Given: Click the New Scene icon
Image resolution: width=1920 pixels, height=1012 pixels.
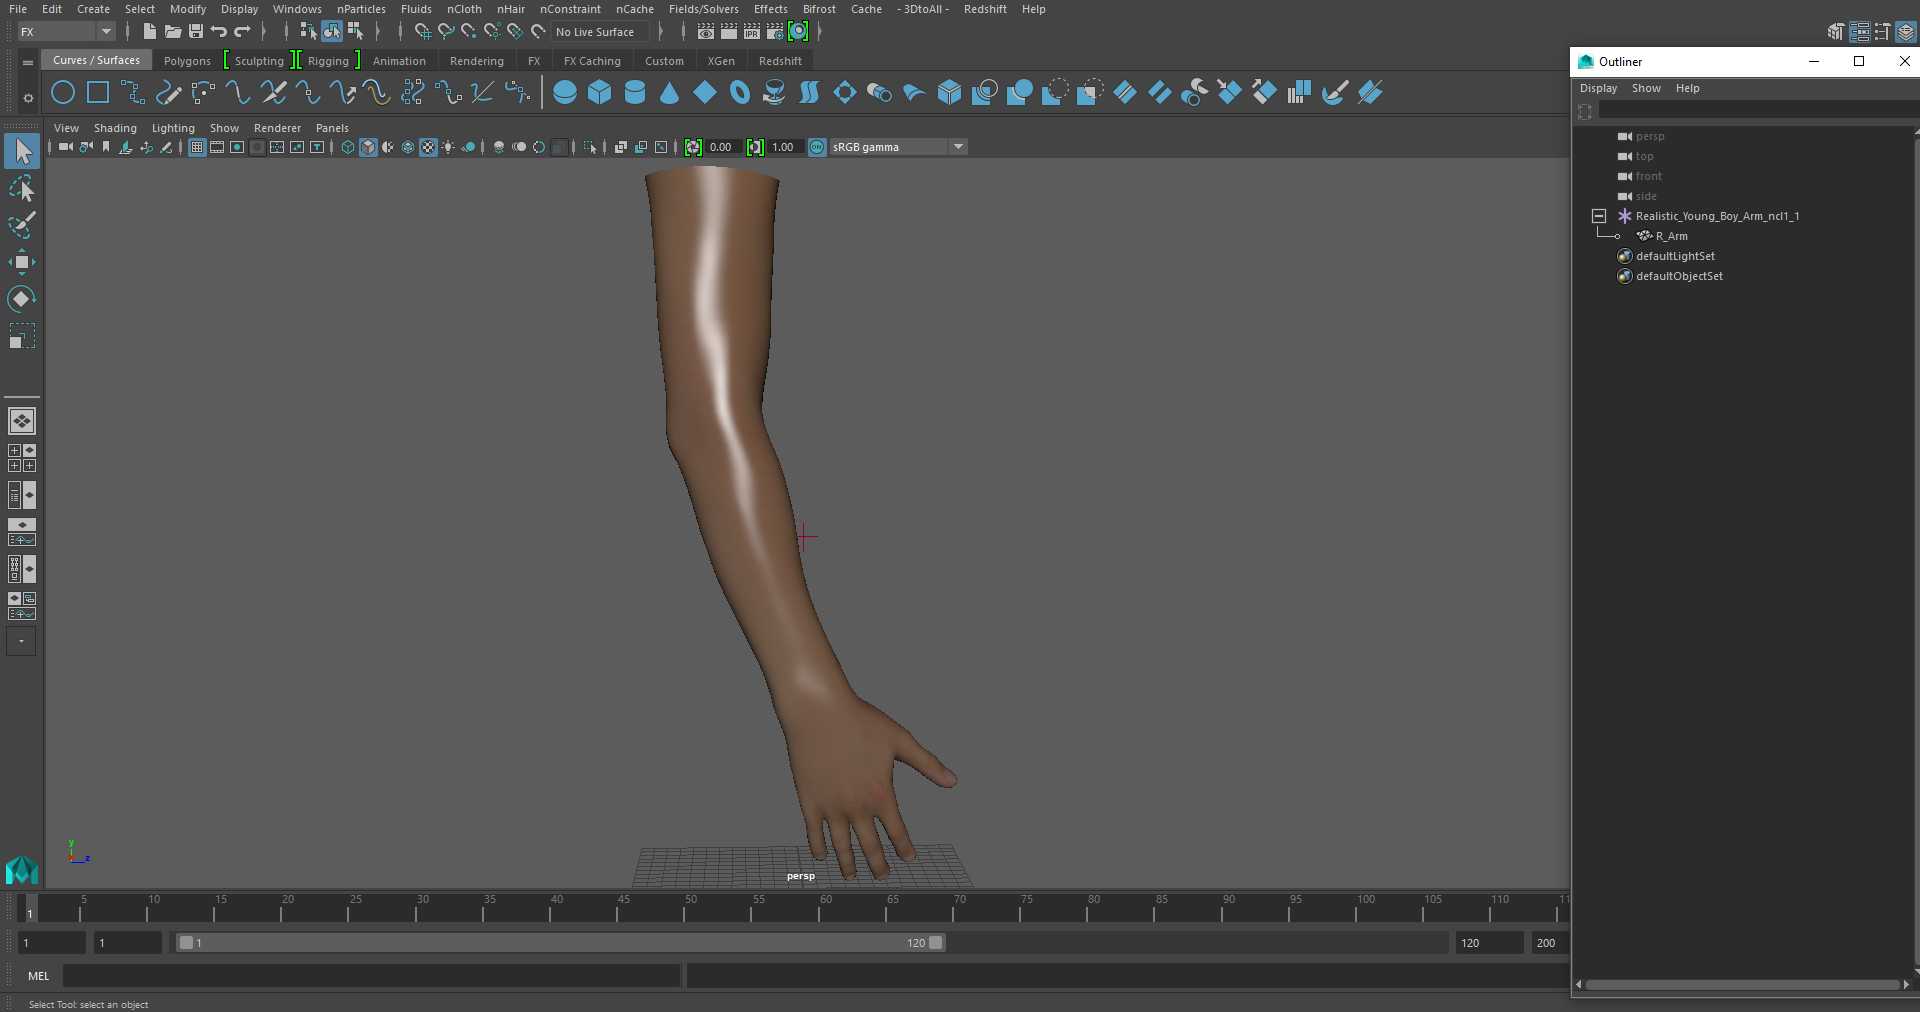Looking at the screenshot, I should pos(149,32).
